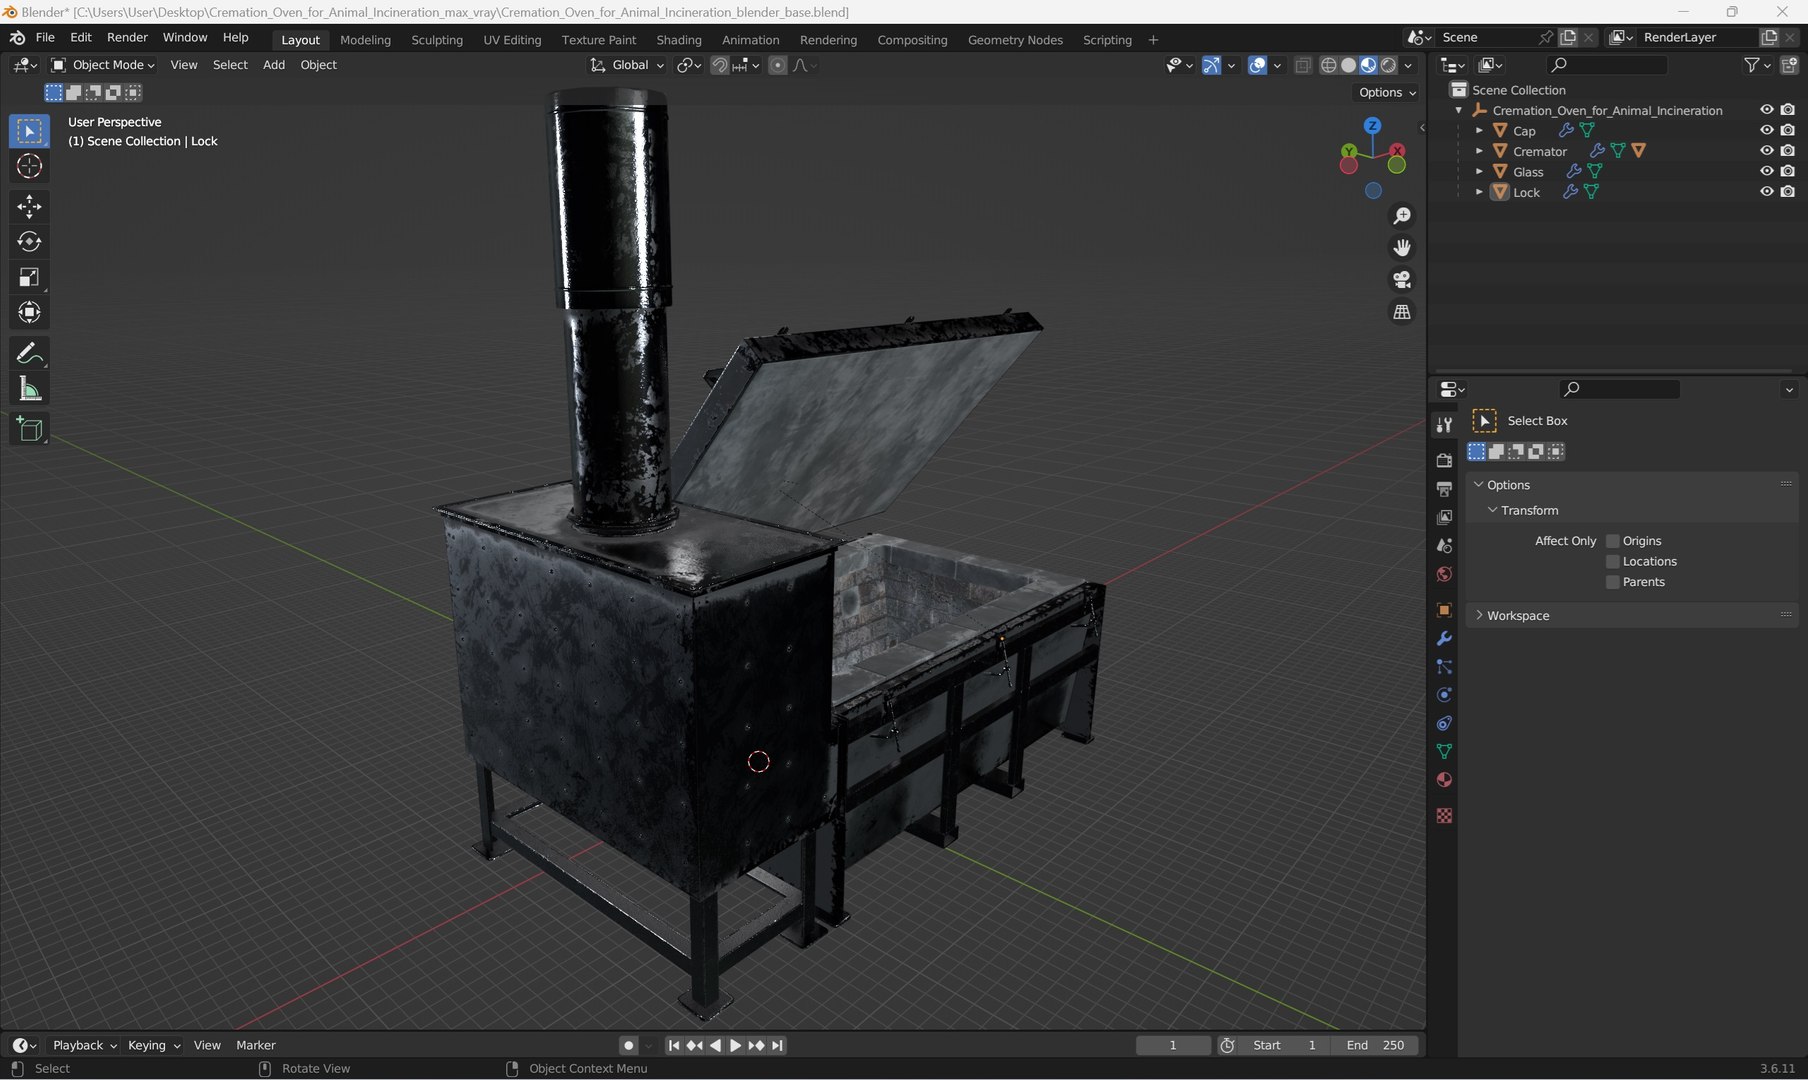Image resolution: width=1808 pixels, height=1080 pixels.
Task: Enable Affect Only Parents checkbox
Action: click(x=1612, y=582)
